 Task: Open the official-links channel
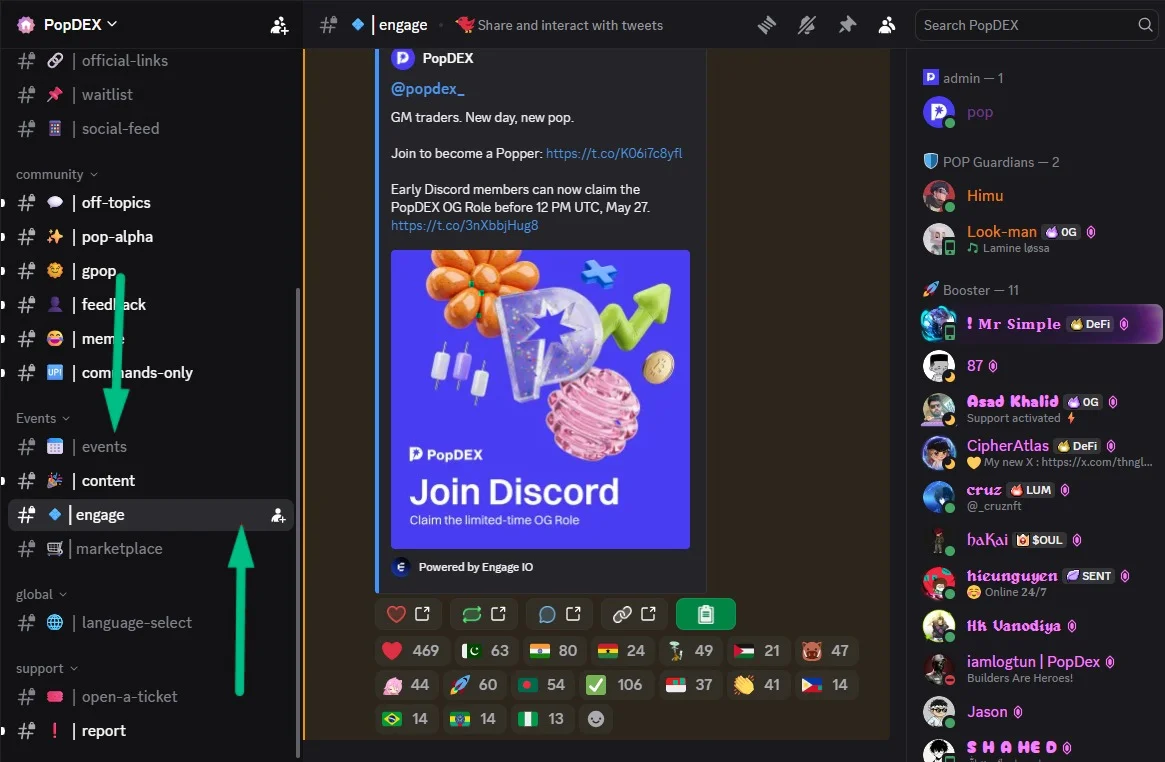pyautogui.click(x=151, y=61)
